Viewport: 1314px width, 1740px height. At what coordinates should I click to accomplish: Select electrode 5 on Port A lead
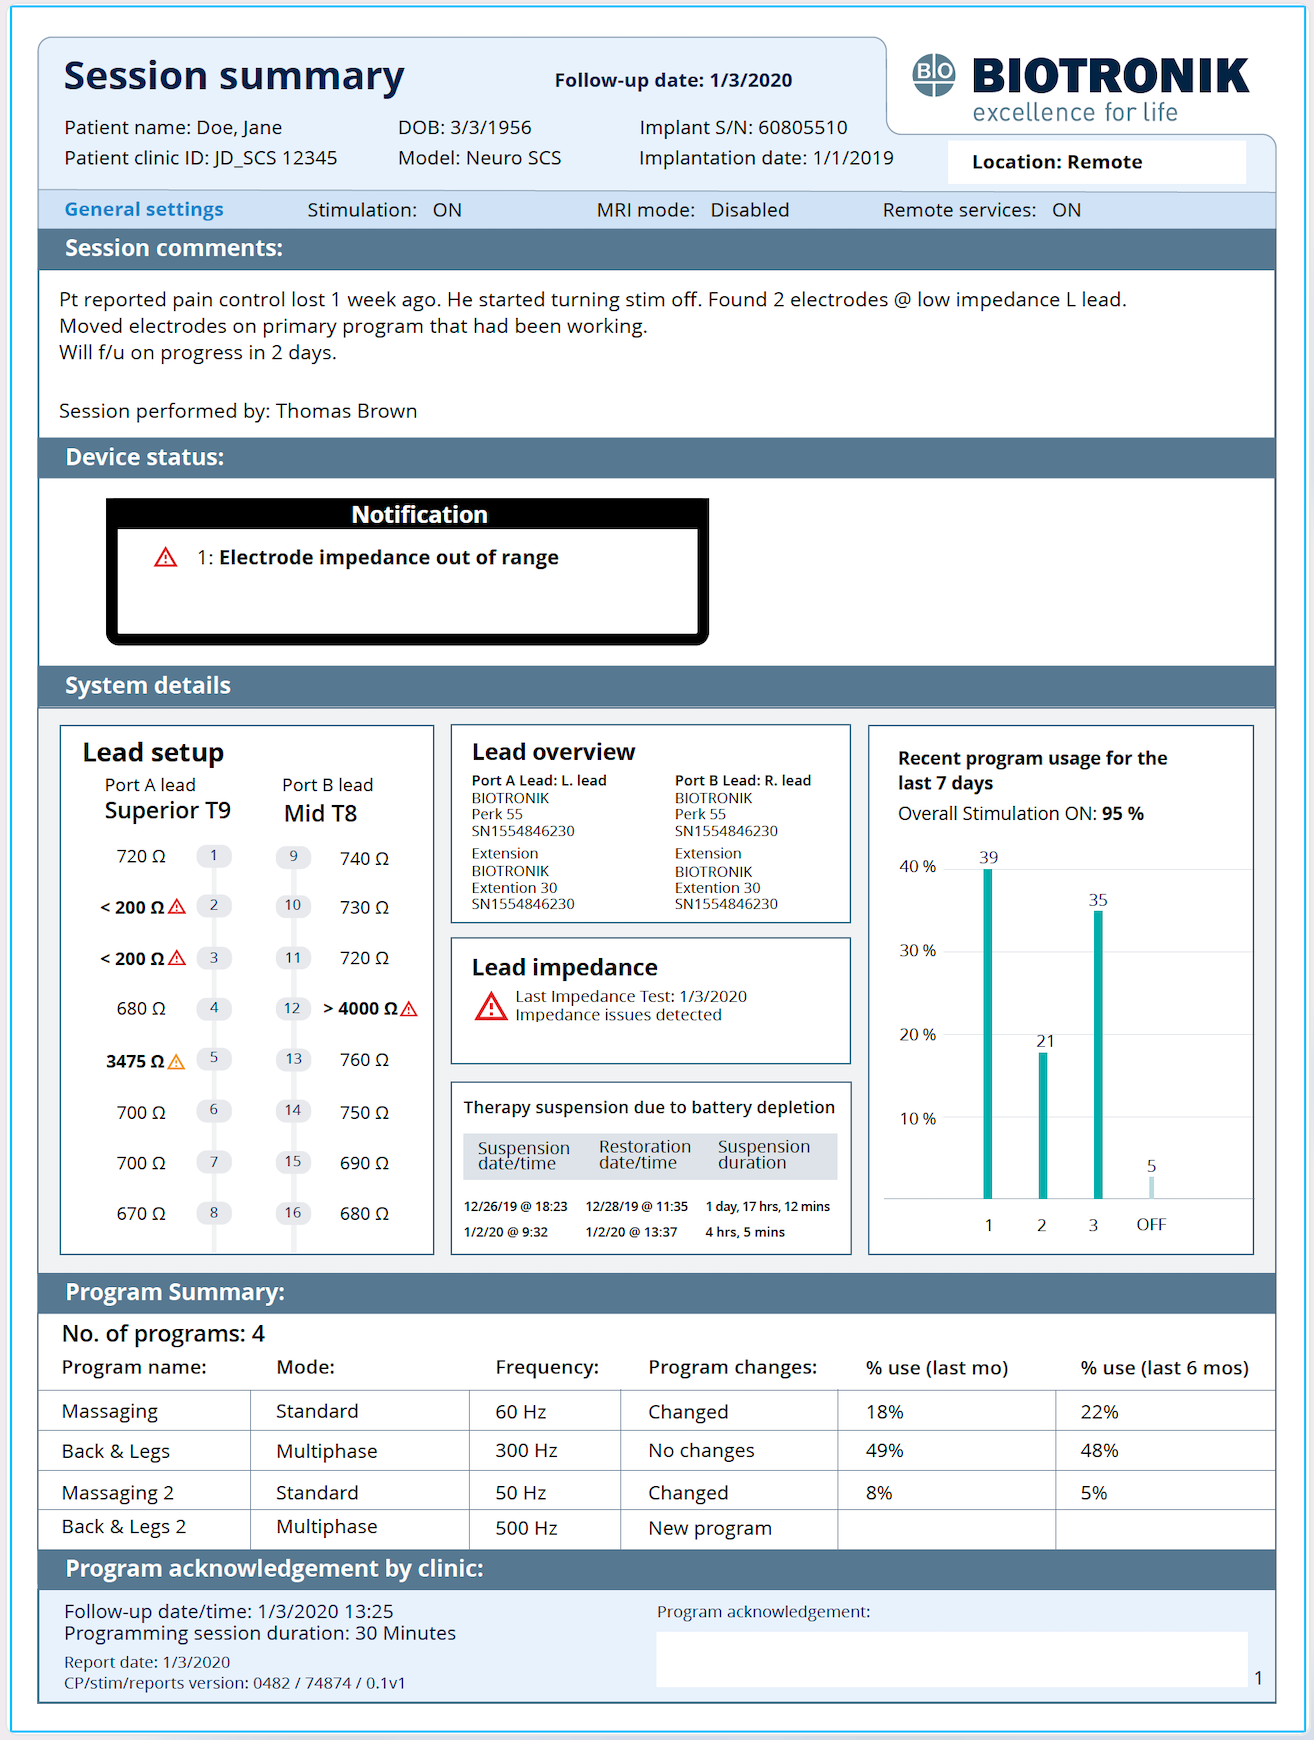tap(214, 1058)
